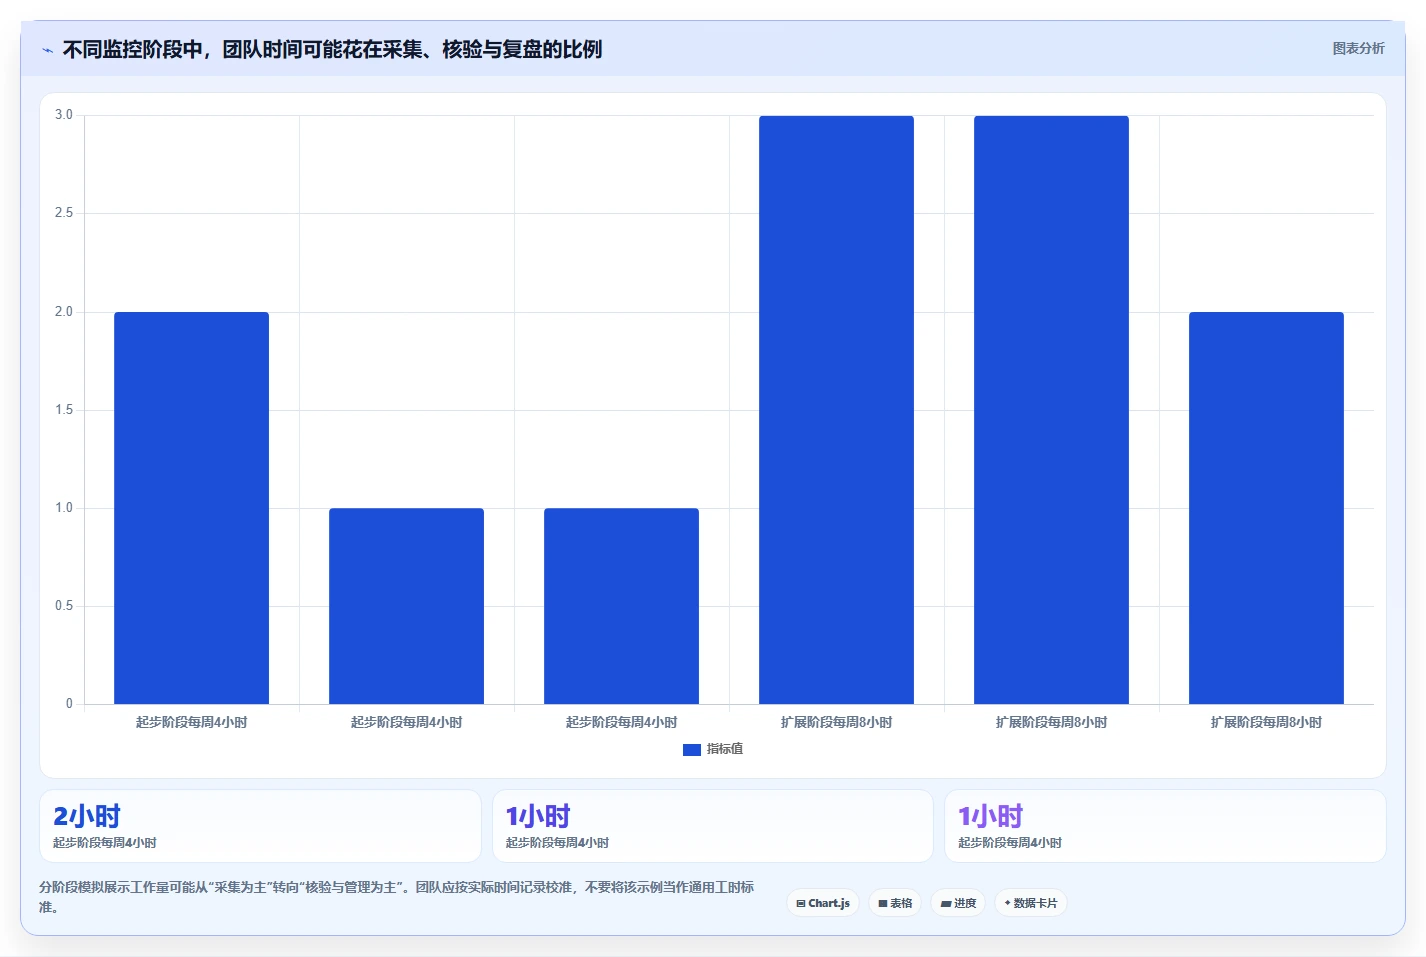Screen dimensions: 1426x957
Task: Click the 数据卡片 tag
Action: (x=1031, y=903)
